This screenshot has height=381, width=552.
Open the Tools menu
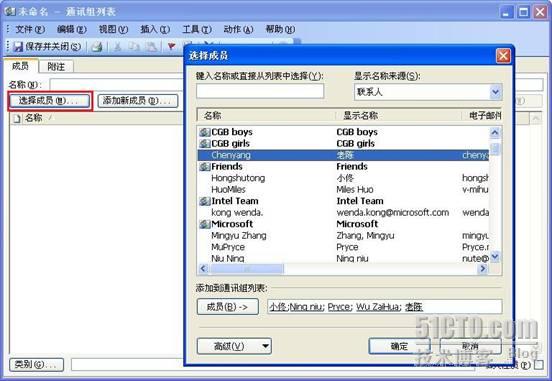tap(196, 29)
